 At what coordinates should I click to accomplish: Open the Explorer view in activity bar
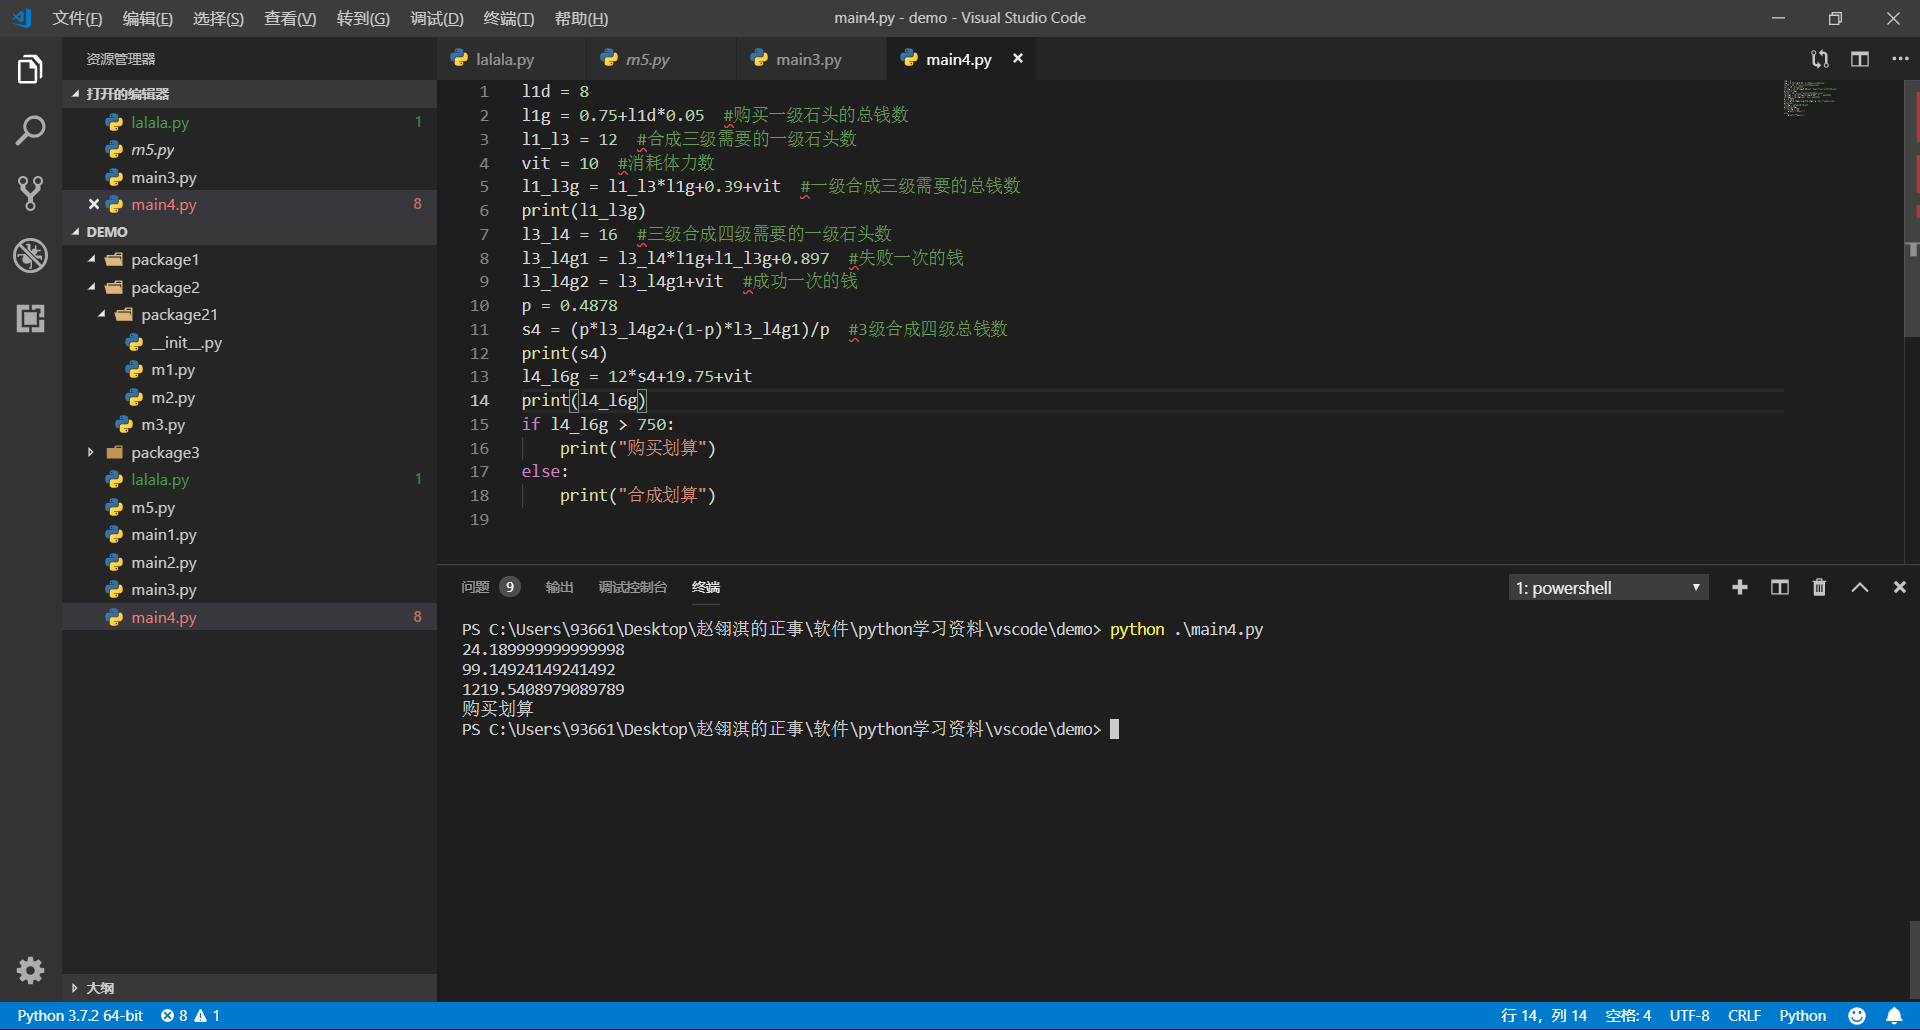pos(30,70)
